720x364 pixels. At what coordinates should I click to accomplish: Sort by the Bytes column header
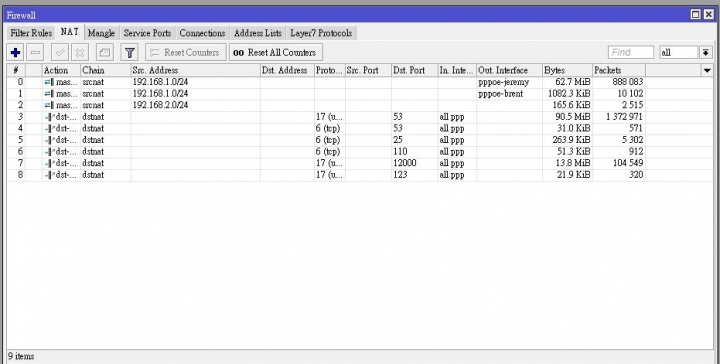tap(568, 70)
